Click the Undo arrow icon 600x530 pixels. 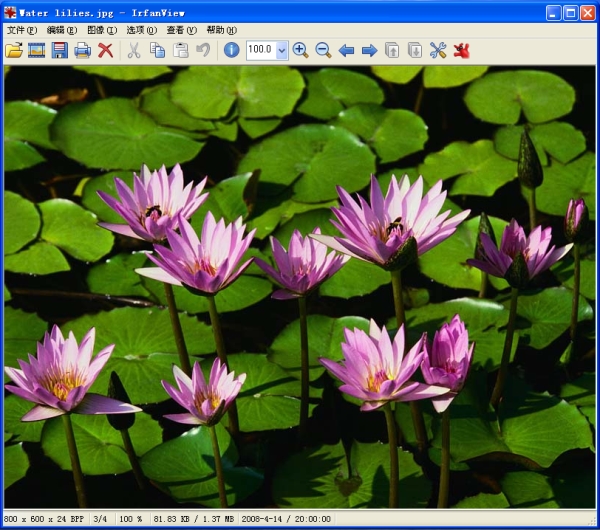(203, 51)
